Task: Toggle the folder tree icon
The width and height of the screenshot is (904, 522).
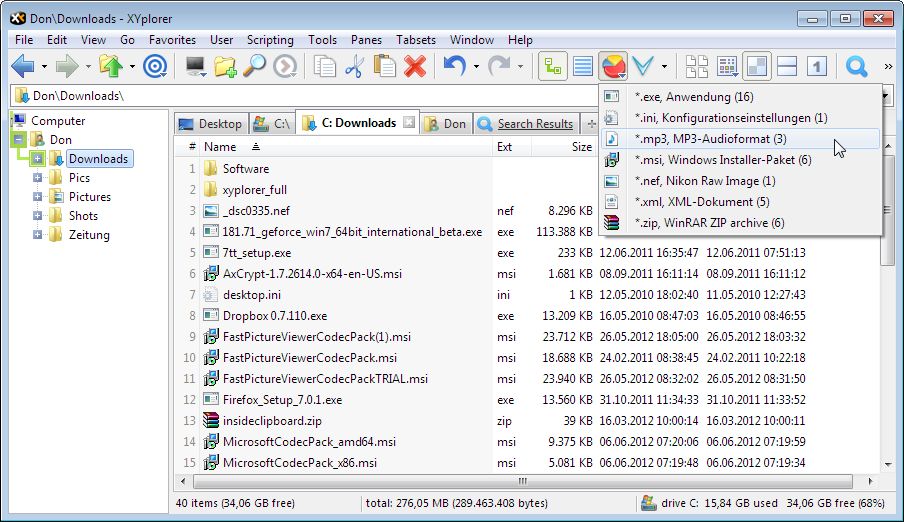Action: (x=552, y=66)
